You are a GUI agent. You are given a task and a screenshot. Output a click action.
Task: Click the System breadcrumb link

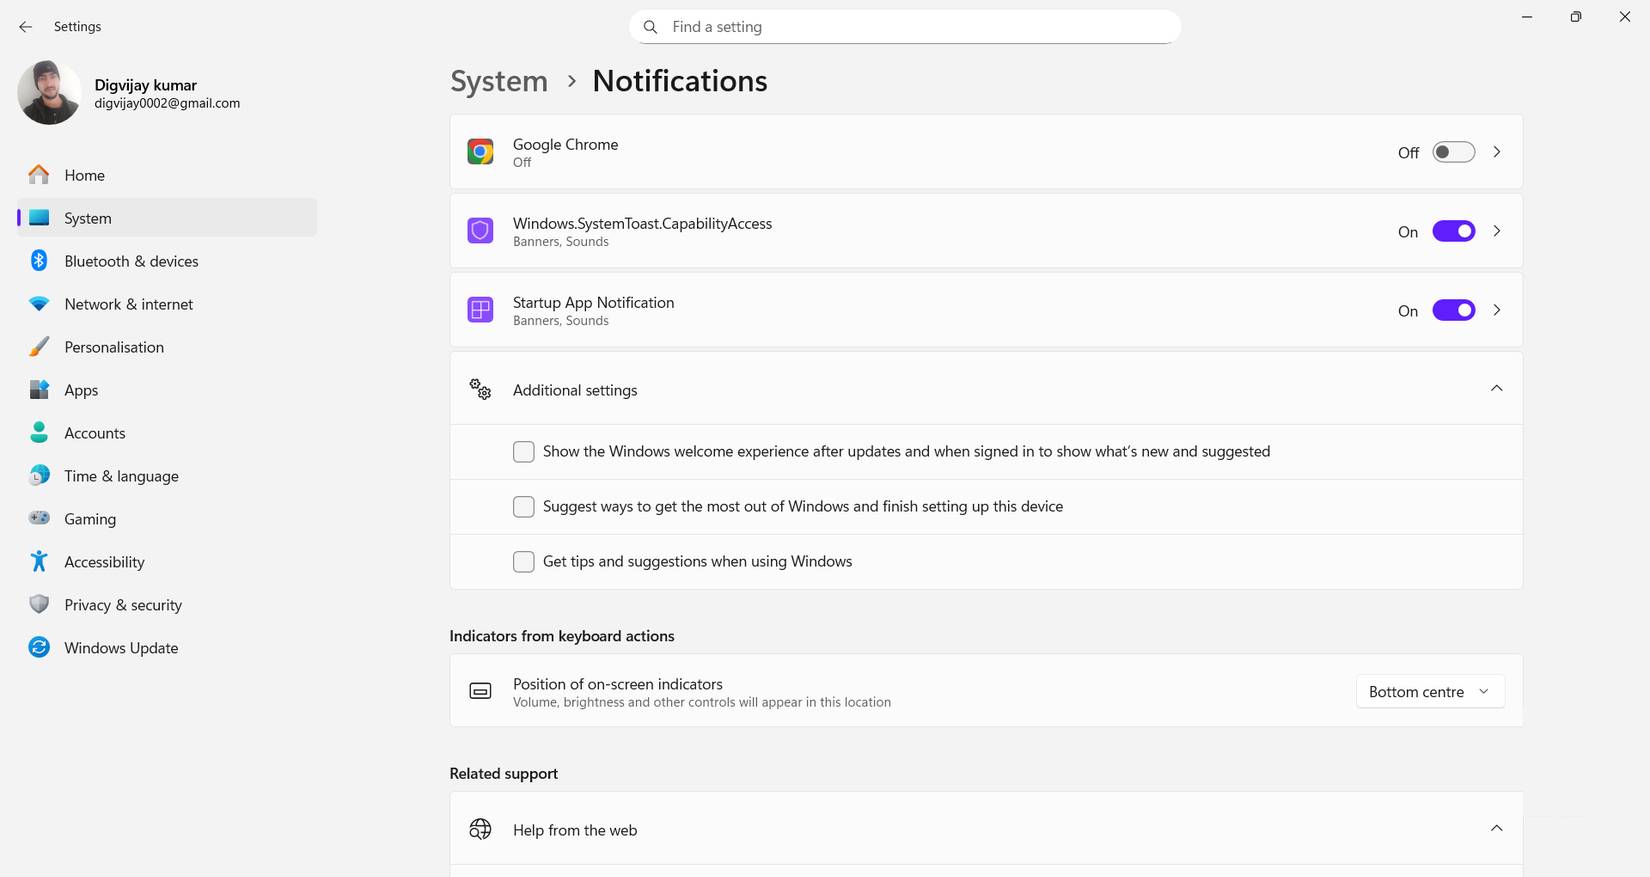(499, 81)
